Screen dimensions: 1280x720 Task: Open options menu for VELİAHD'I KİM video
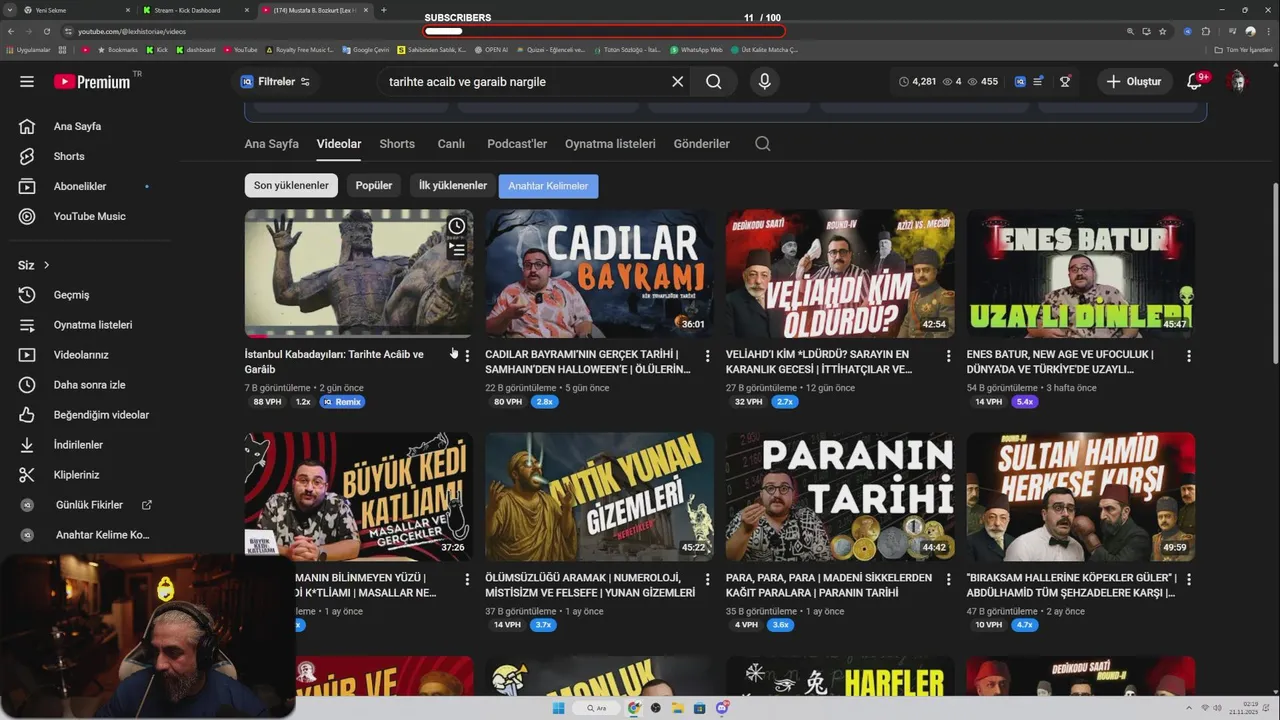[948, 356]
